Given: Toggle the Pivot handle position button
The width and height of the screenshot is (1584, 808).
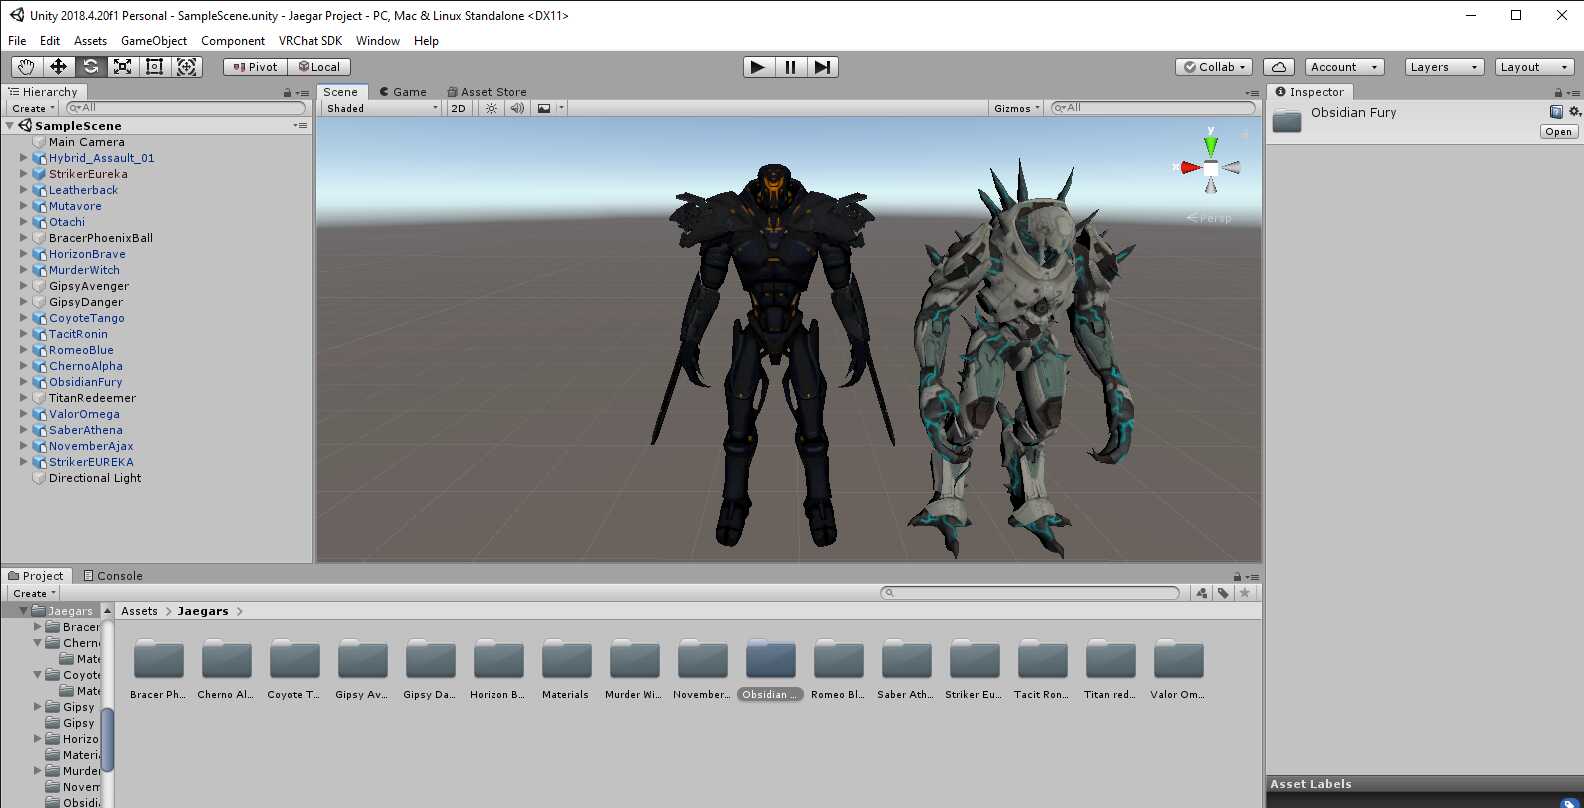Looking at the screenshot, I should [x=256, y=67].
